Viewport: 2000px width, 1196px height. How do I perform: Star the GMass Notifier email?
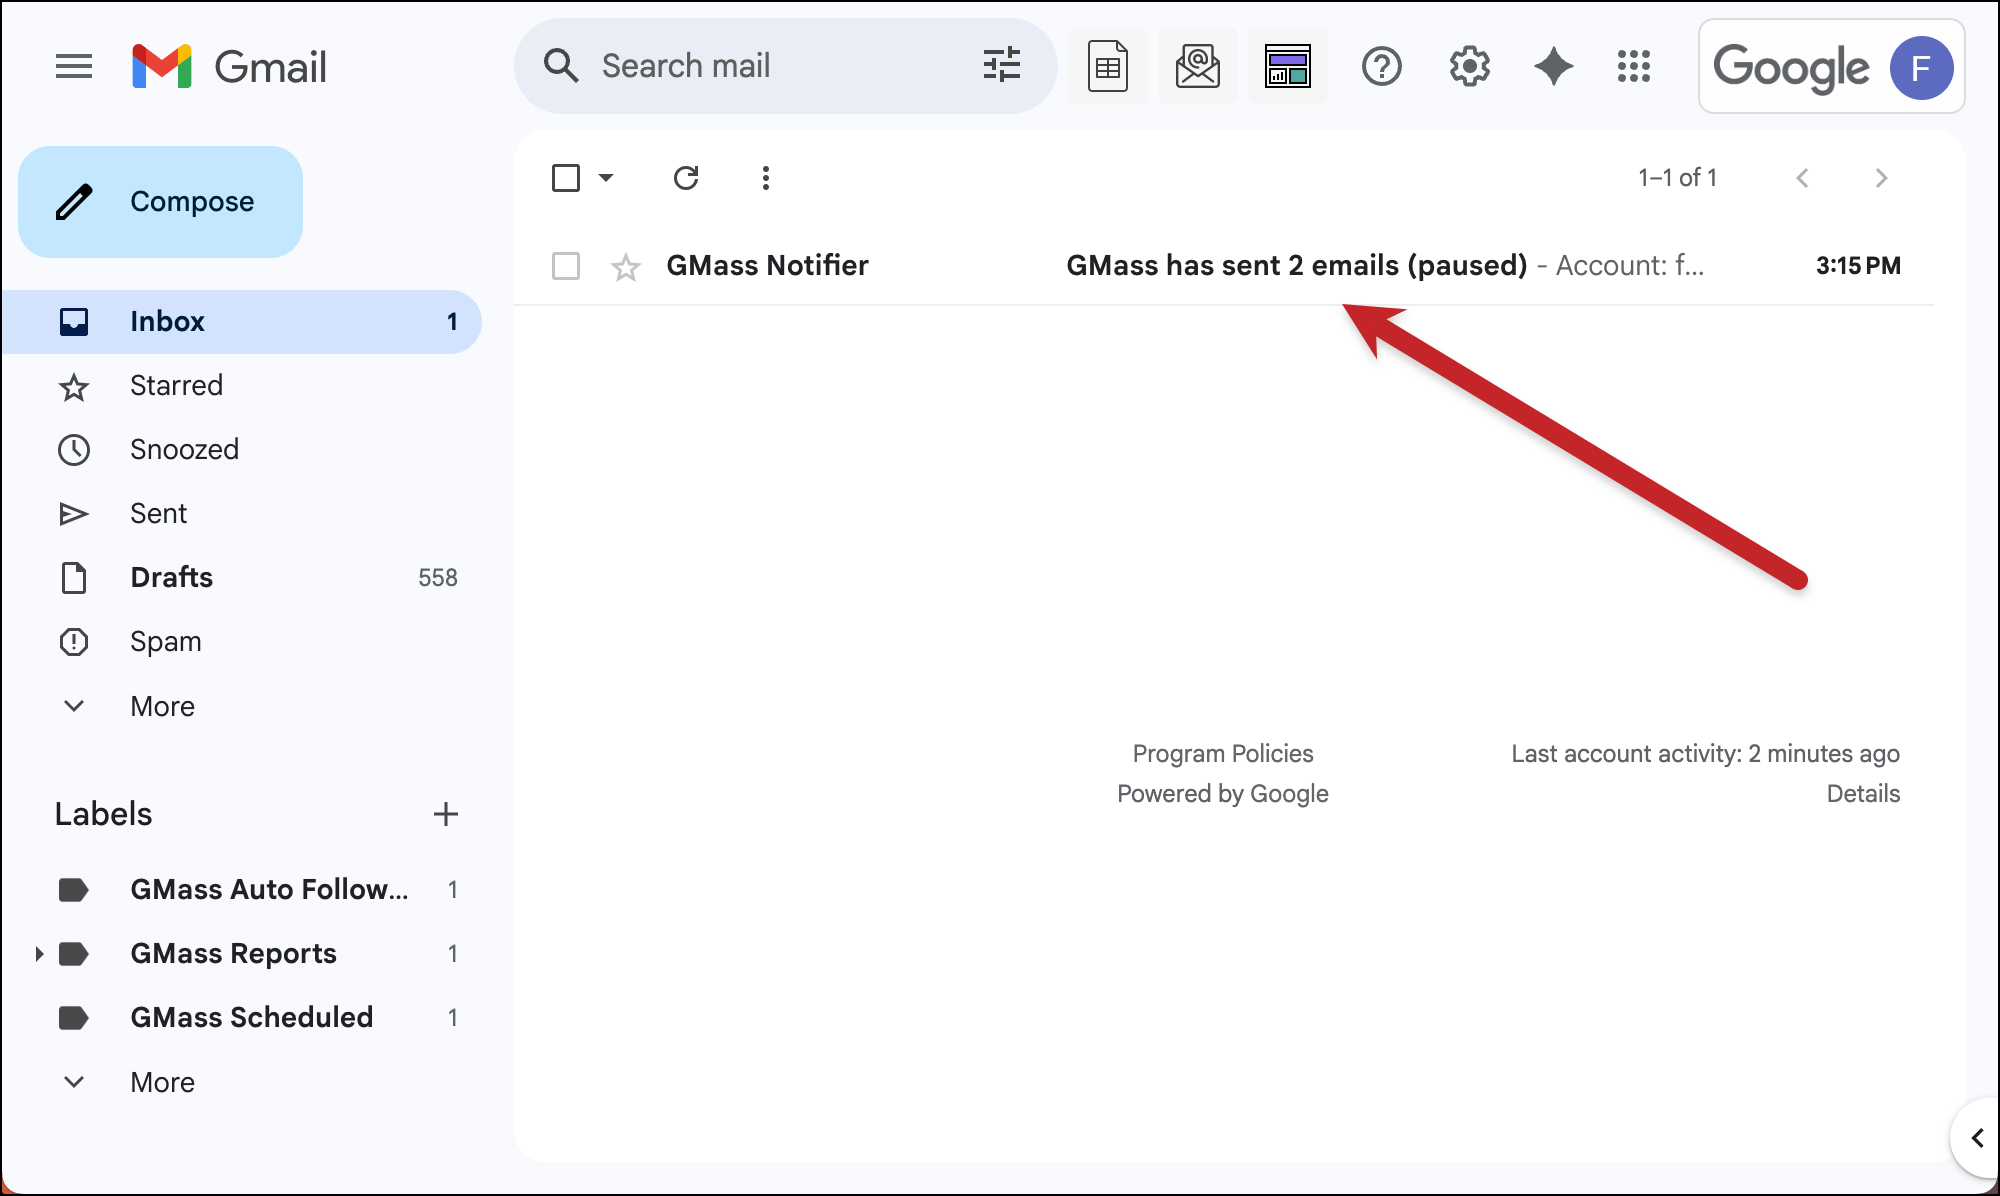[626, 267]
